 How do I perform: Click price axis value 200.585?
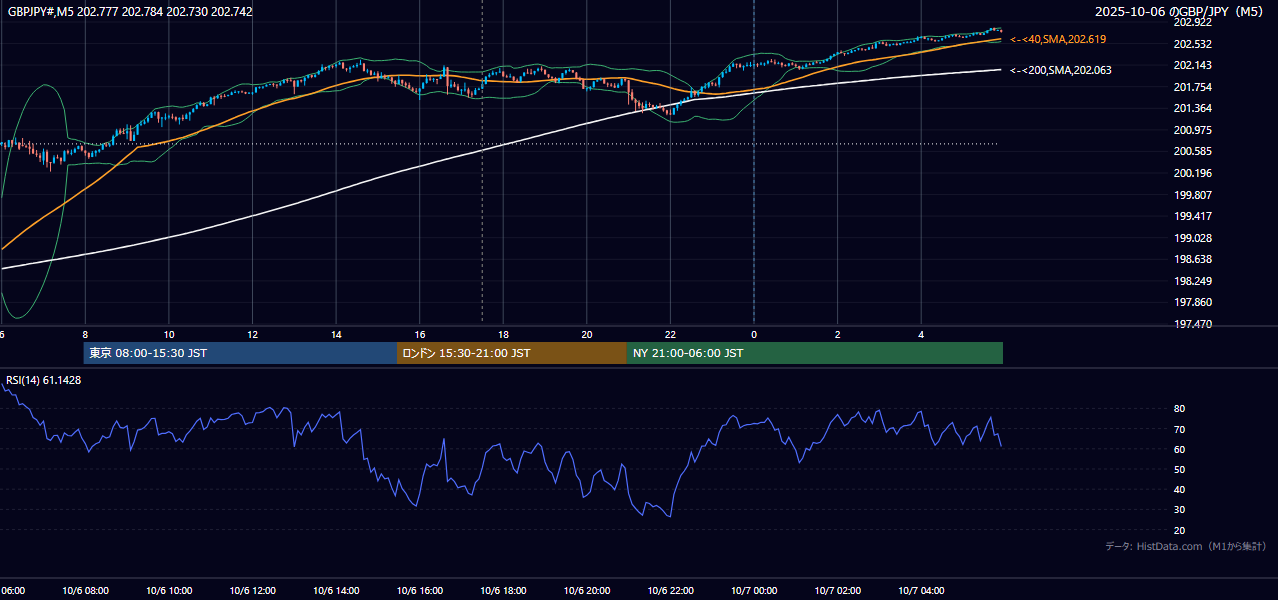click(x=1192, y=151)
